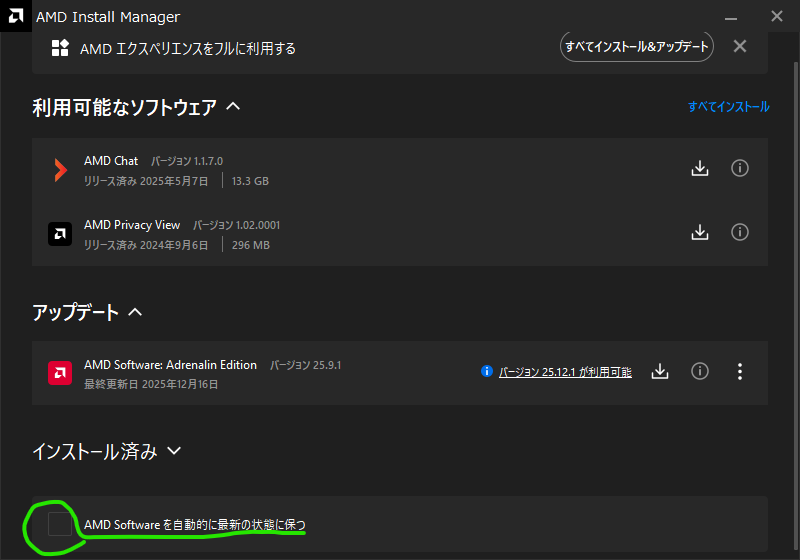Screen dimensions: 800x560
Task: Expand the インストール済み section
Action: point(174,451)
